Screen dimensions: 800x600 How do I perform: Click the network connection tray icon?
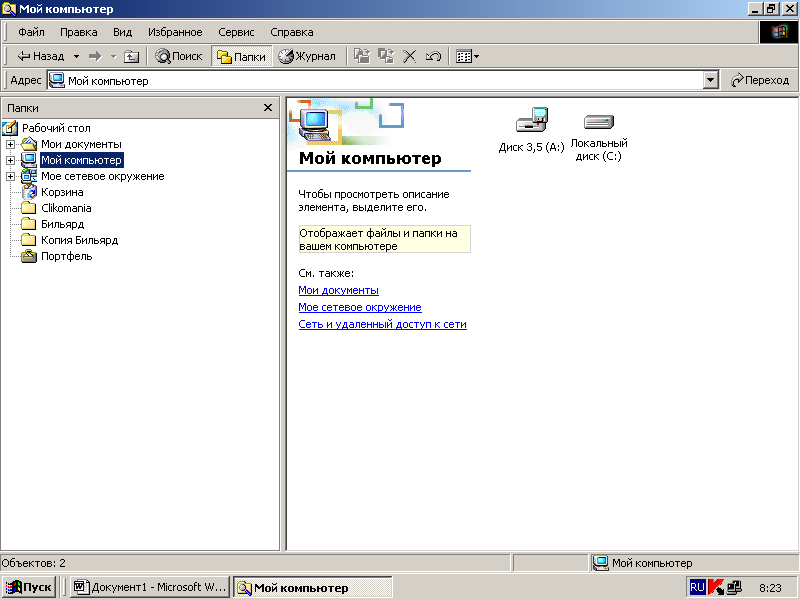(735, 587)
